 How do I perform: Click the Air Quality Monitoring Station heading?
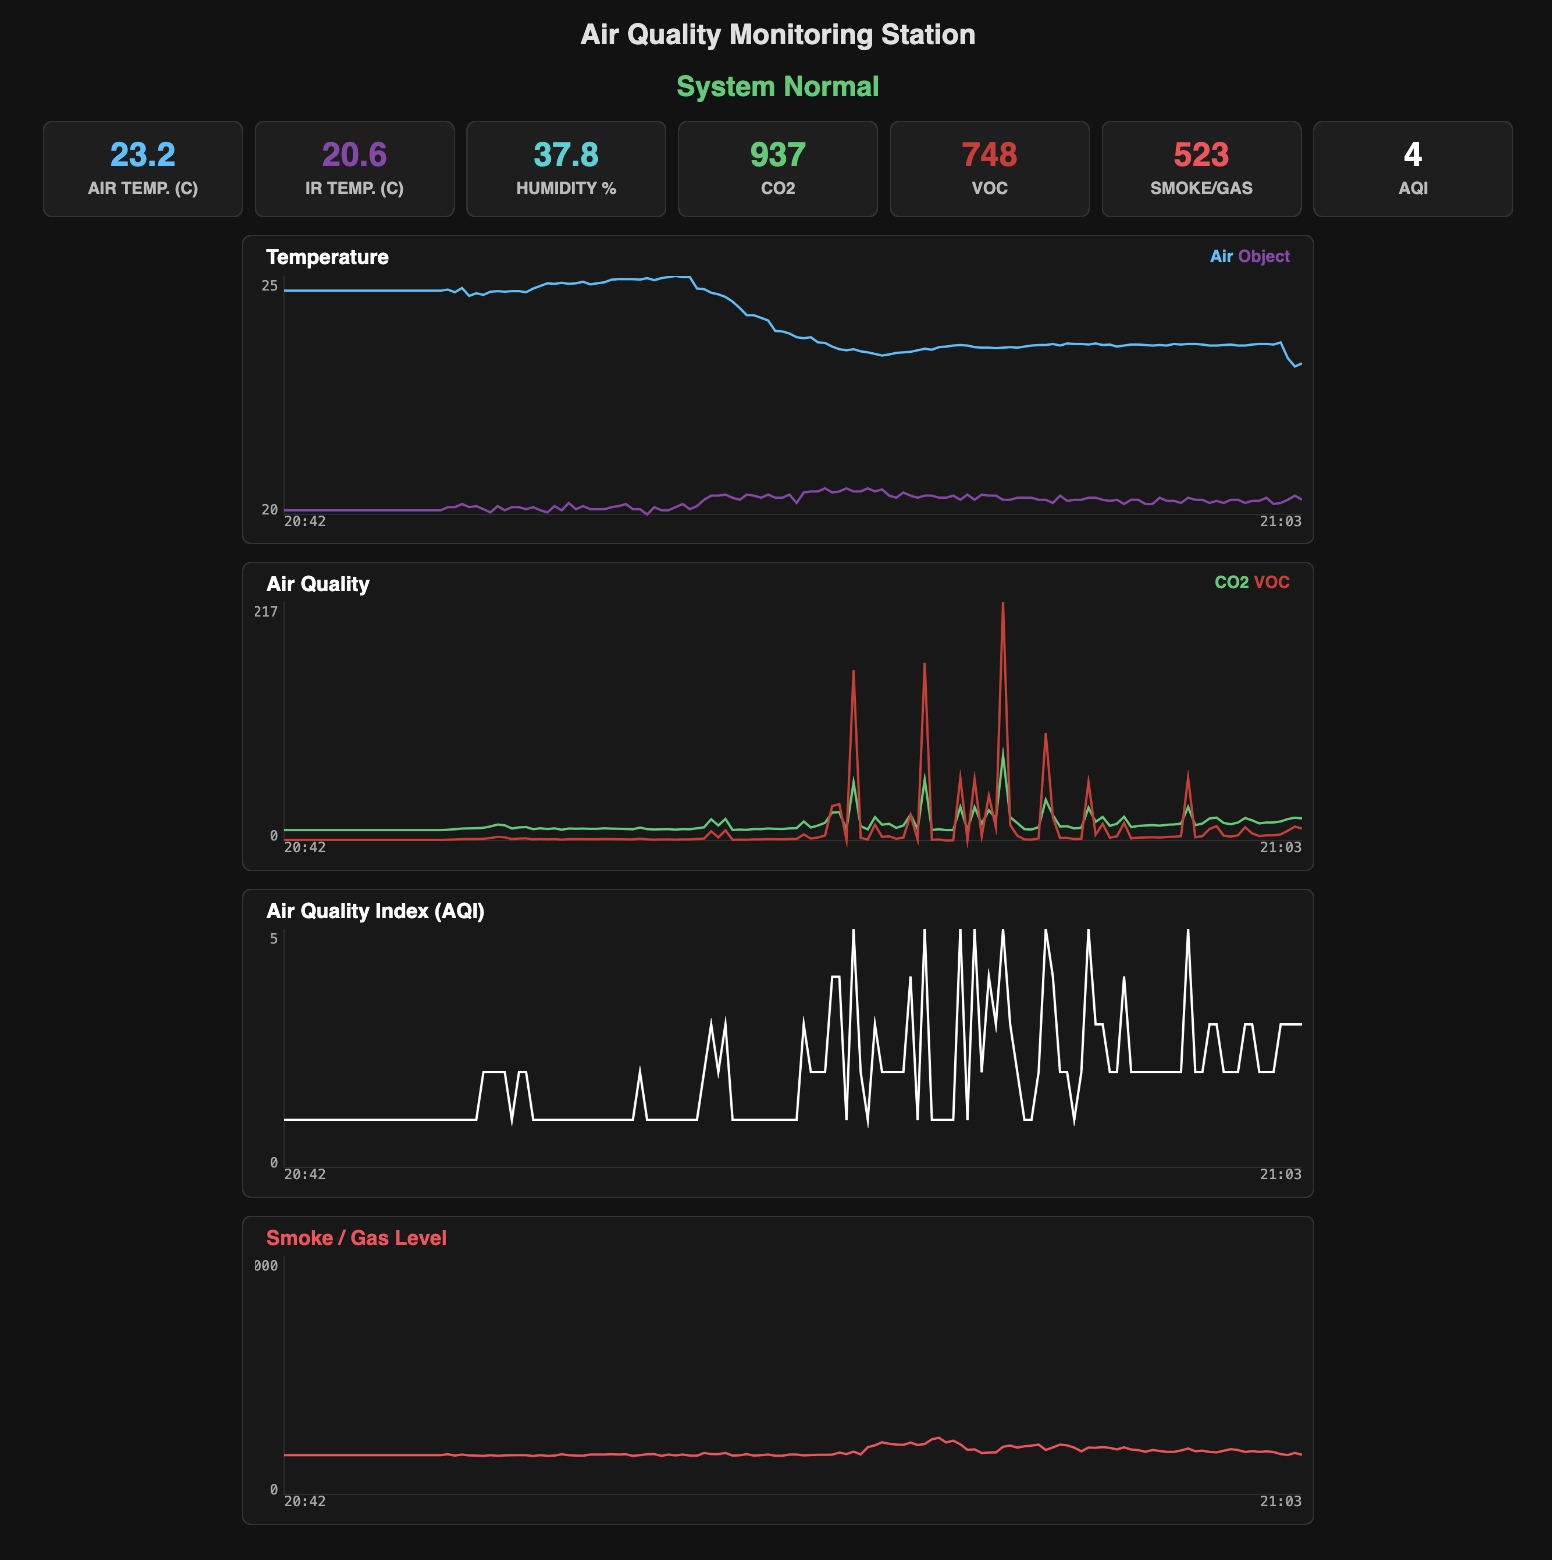coord(777,35)
